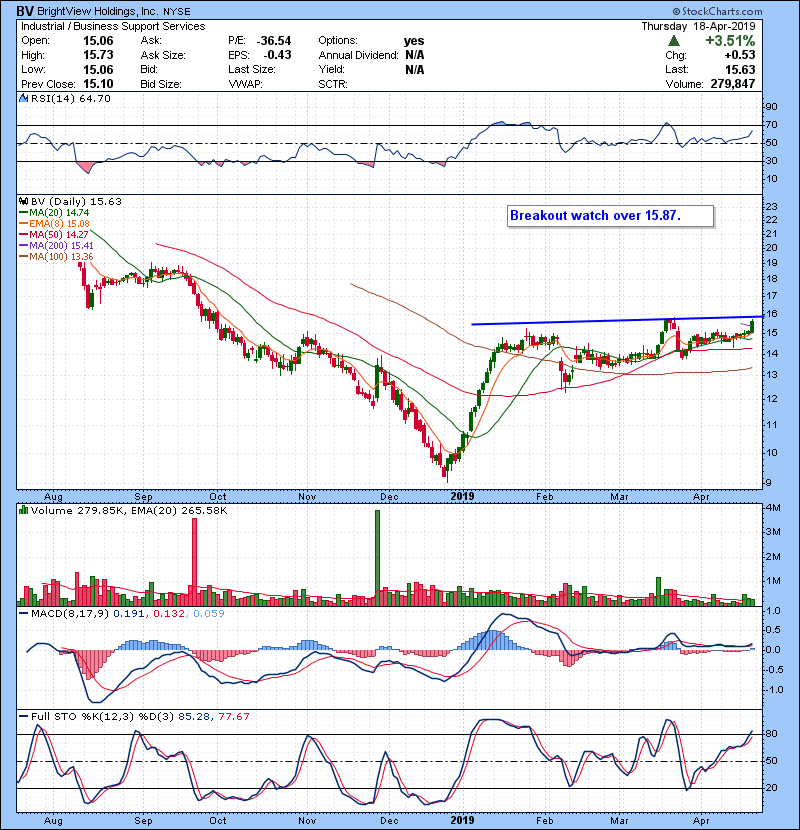This screenshot has width=800, height=830.
Task: Click the MACD(8,17,9) indicator label
Action: coord(70,614)
